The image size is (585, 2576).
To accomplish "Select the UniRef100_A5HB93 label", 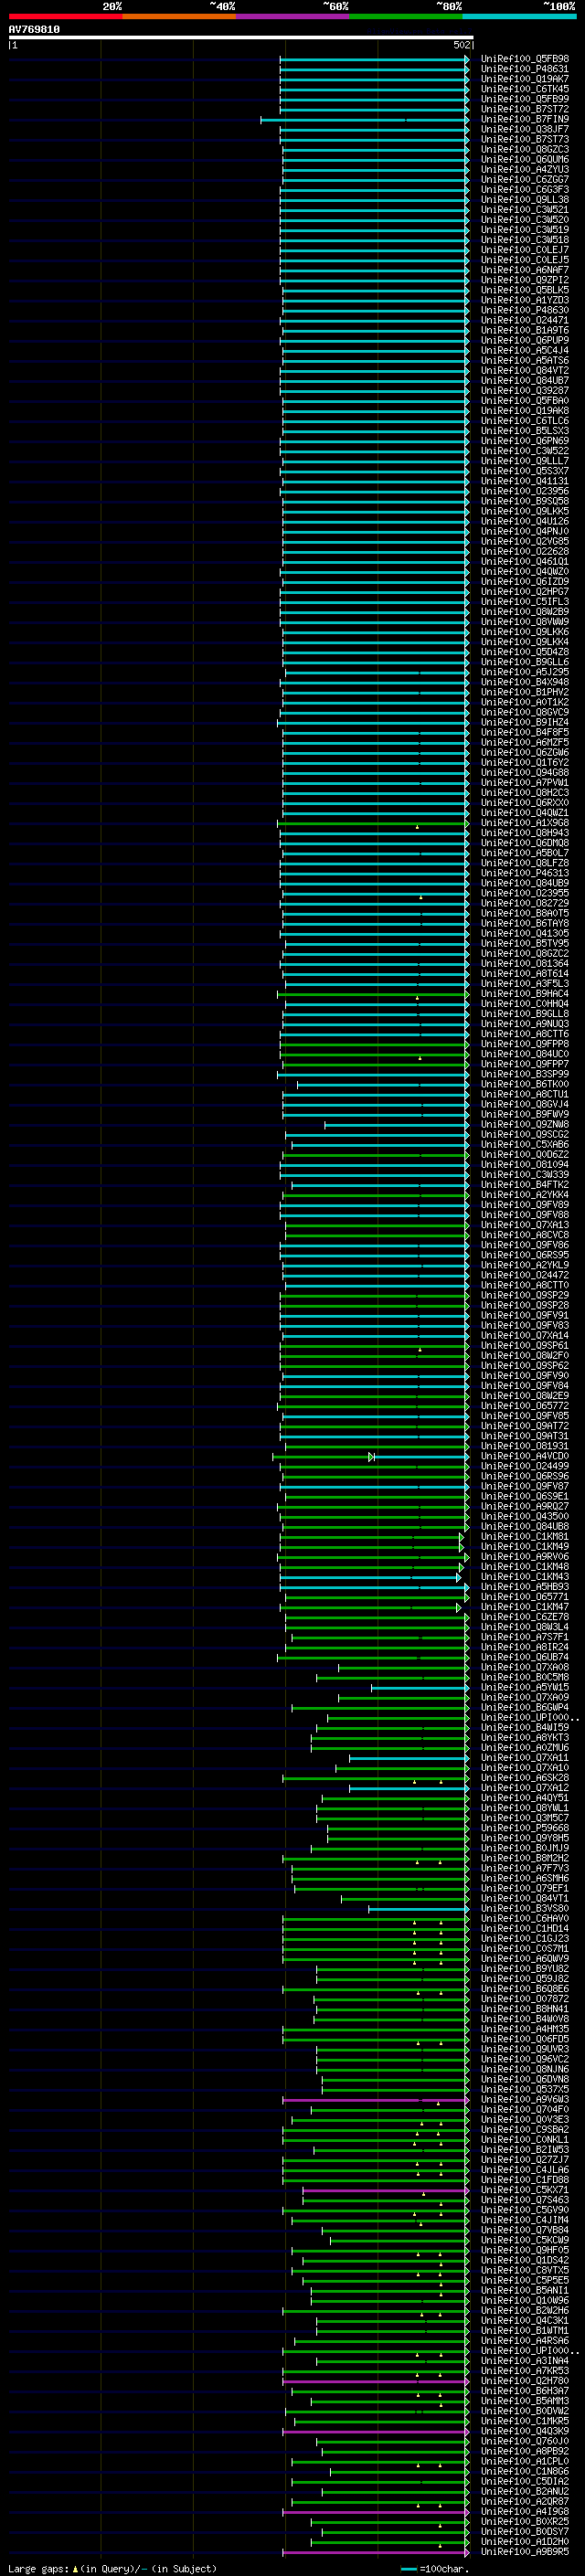I will click(x=524, y=1587).
